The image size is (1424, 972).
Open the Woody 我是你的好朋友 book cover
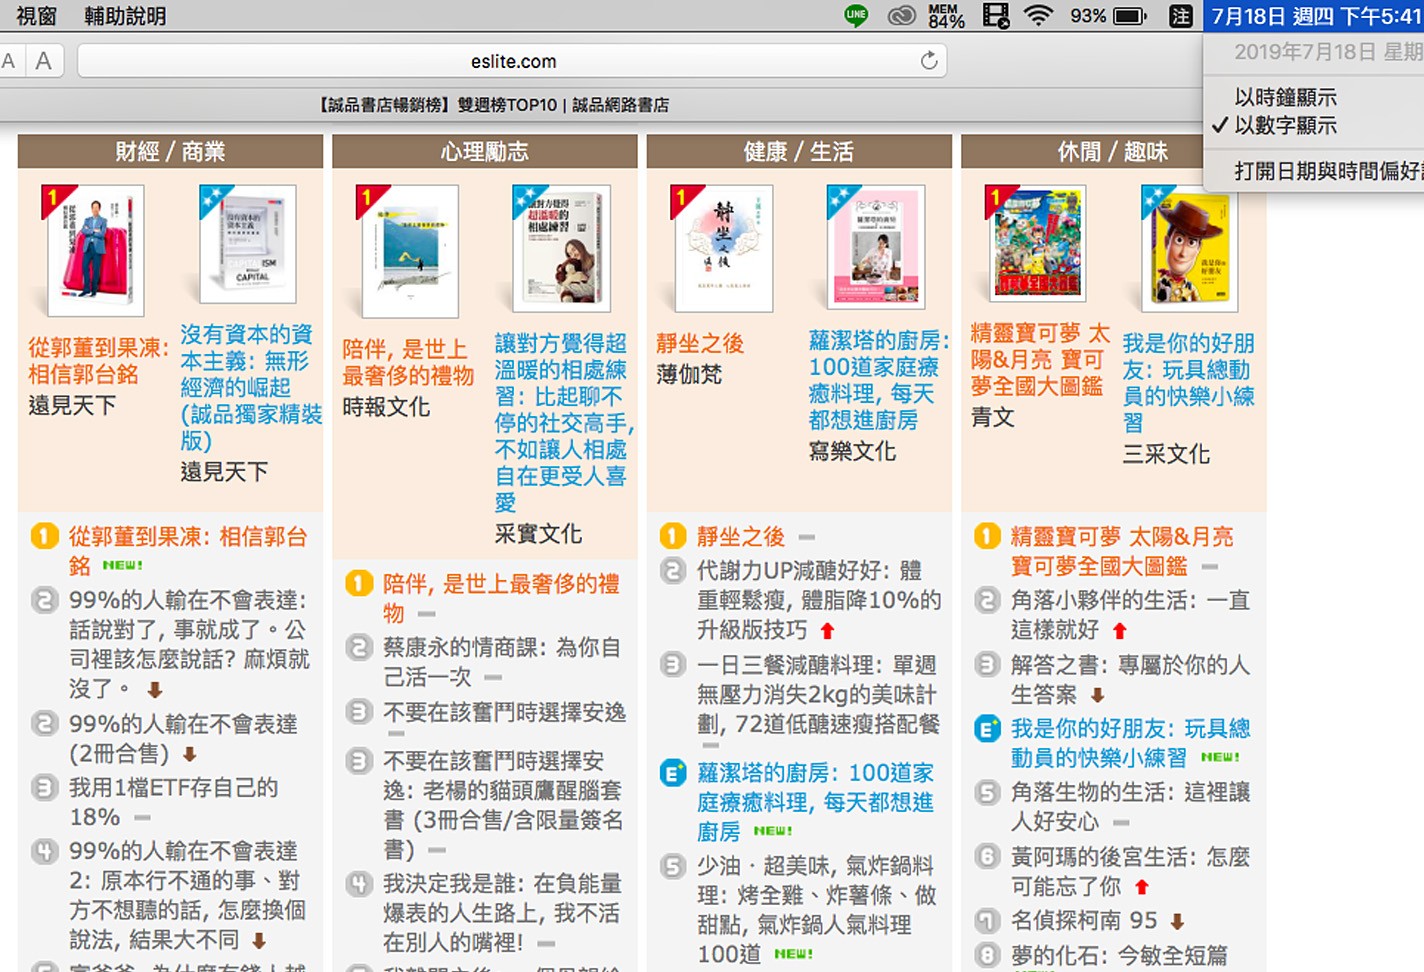click(1189, 248)
